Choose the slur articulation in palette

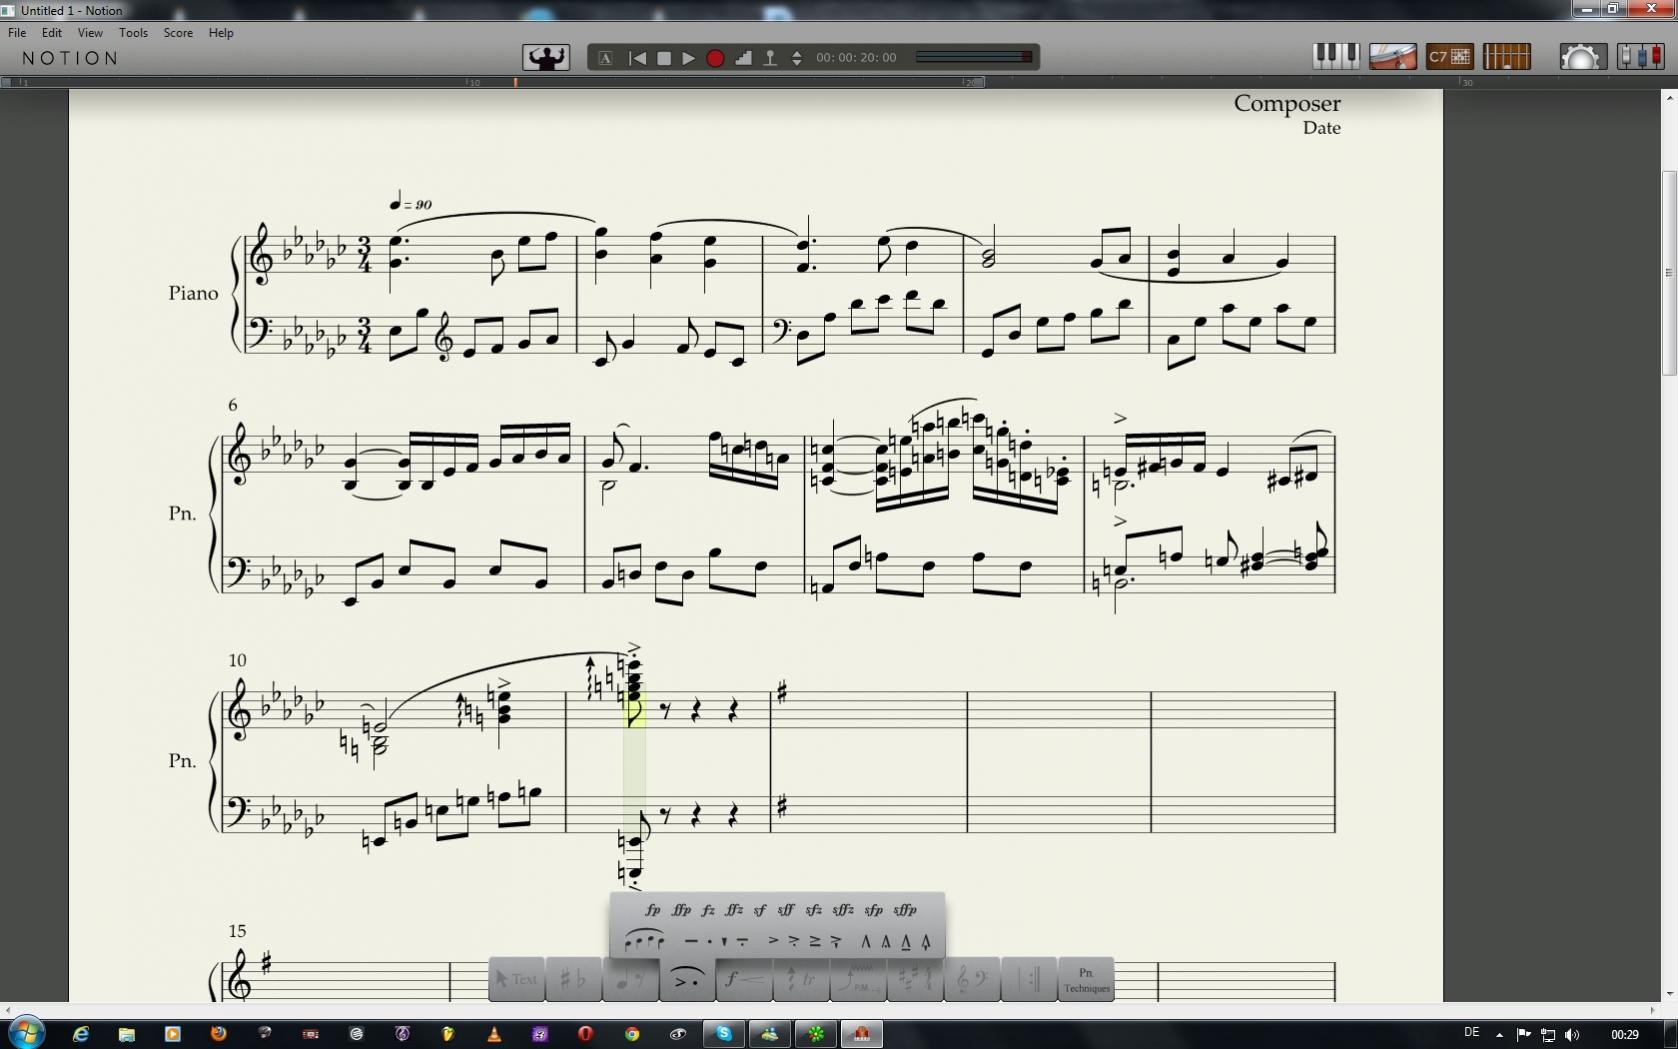pos(644,940)
